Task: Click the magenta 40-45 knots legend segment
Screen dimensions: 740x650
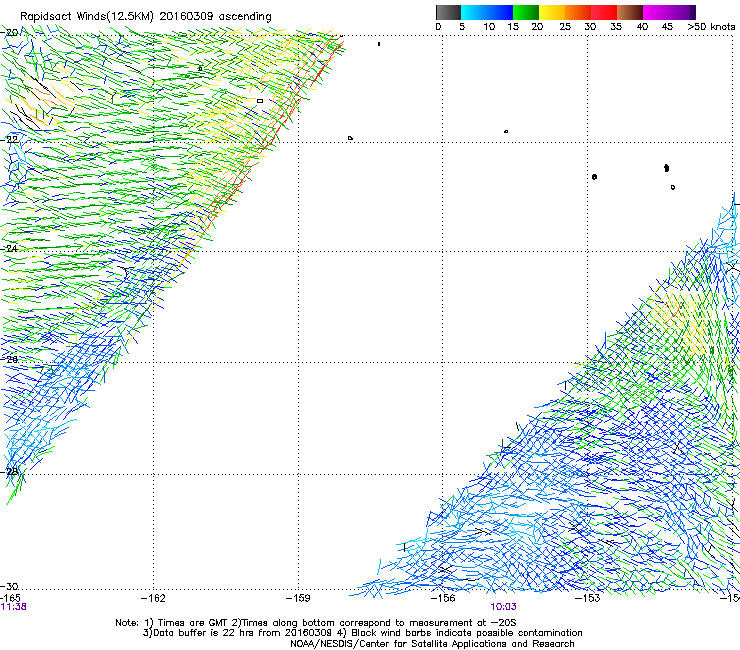Action: 656,12
